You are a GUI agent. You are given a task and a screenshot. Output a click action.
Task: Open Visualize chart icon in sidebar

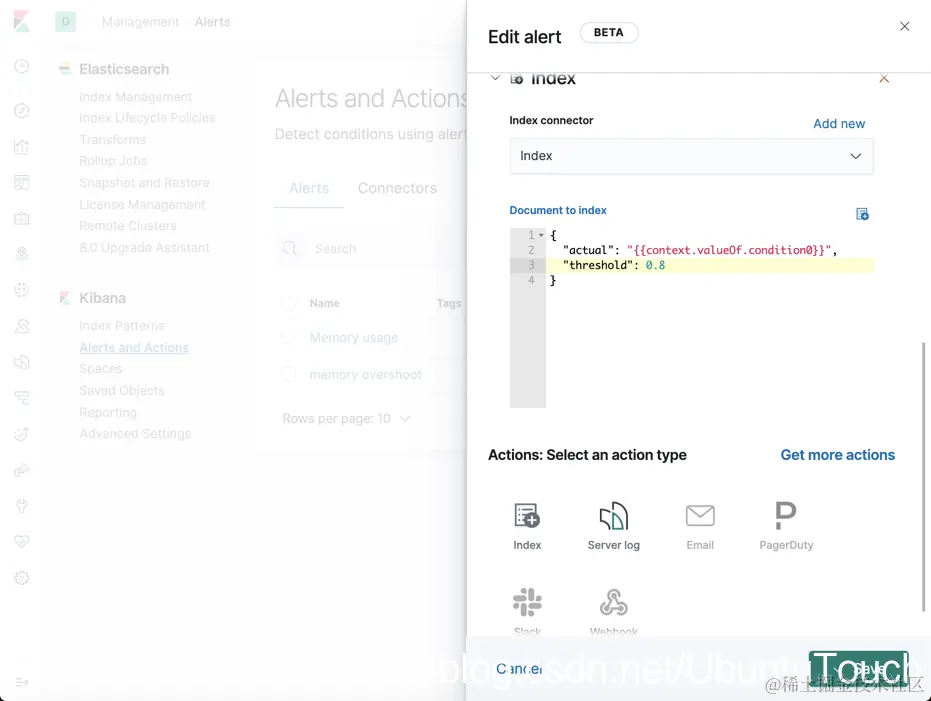coord(21,147)
